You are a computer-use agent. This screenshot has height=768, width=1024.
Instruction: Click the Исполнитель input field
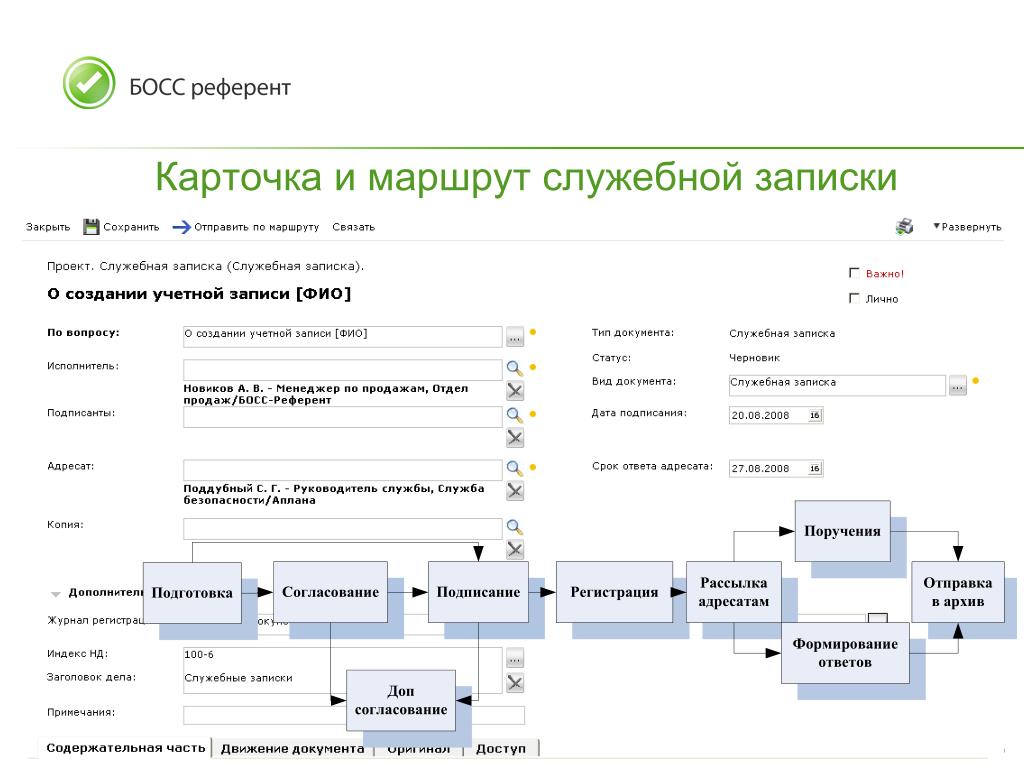(x=342, y=370)
